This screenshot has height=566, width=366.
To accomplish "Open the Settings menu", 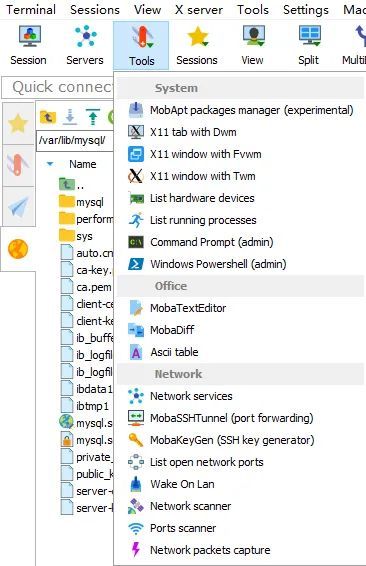I will pyautogui.click(x=306, y=10).
